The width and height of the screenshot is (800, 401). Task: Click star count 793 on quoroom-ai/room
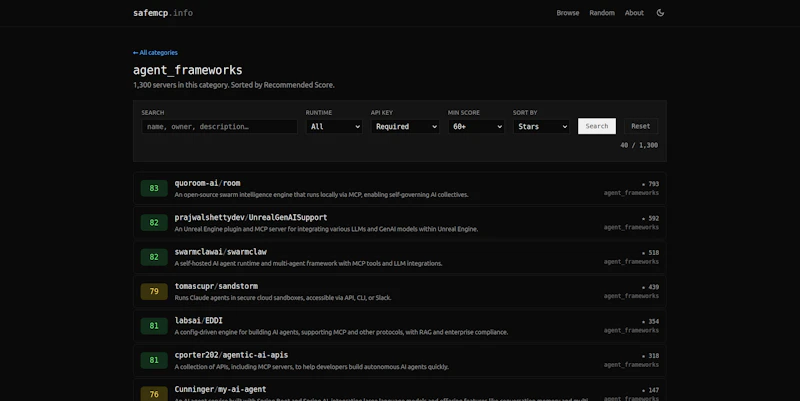[x=651, y=184]
